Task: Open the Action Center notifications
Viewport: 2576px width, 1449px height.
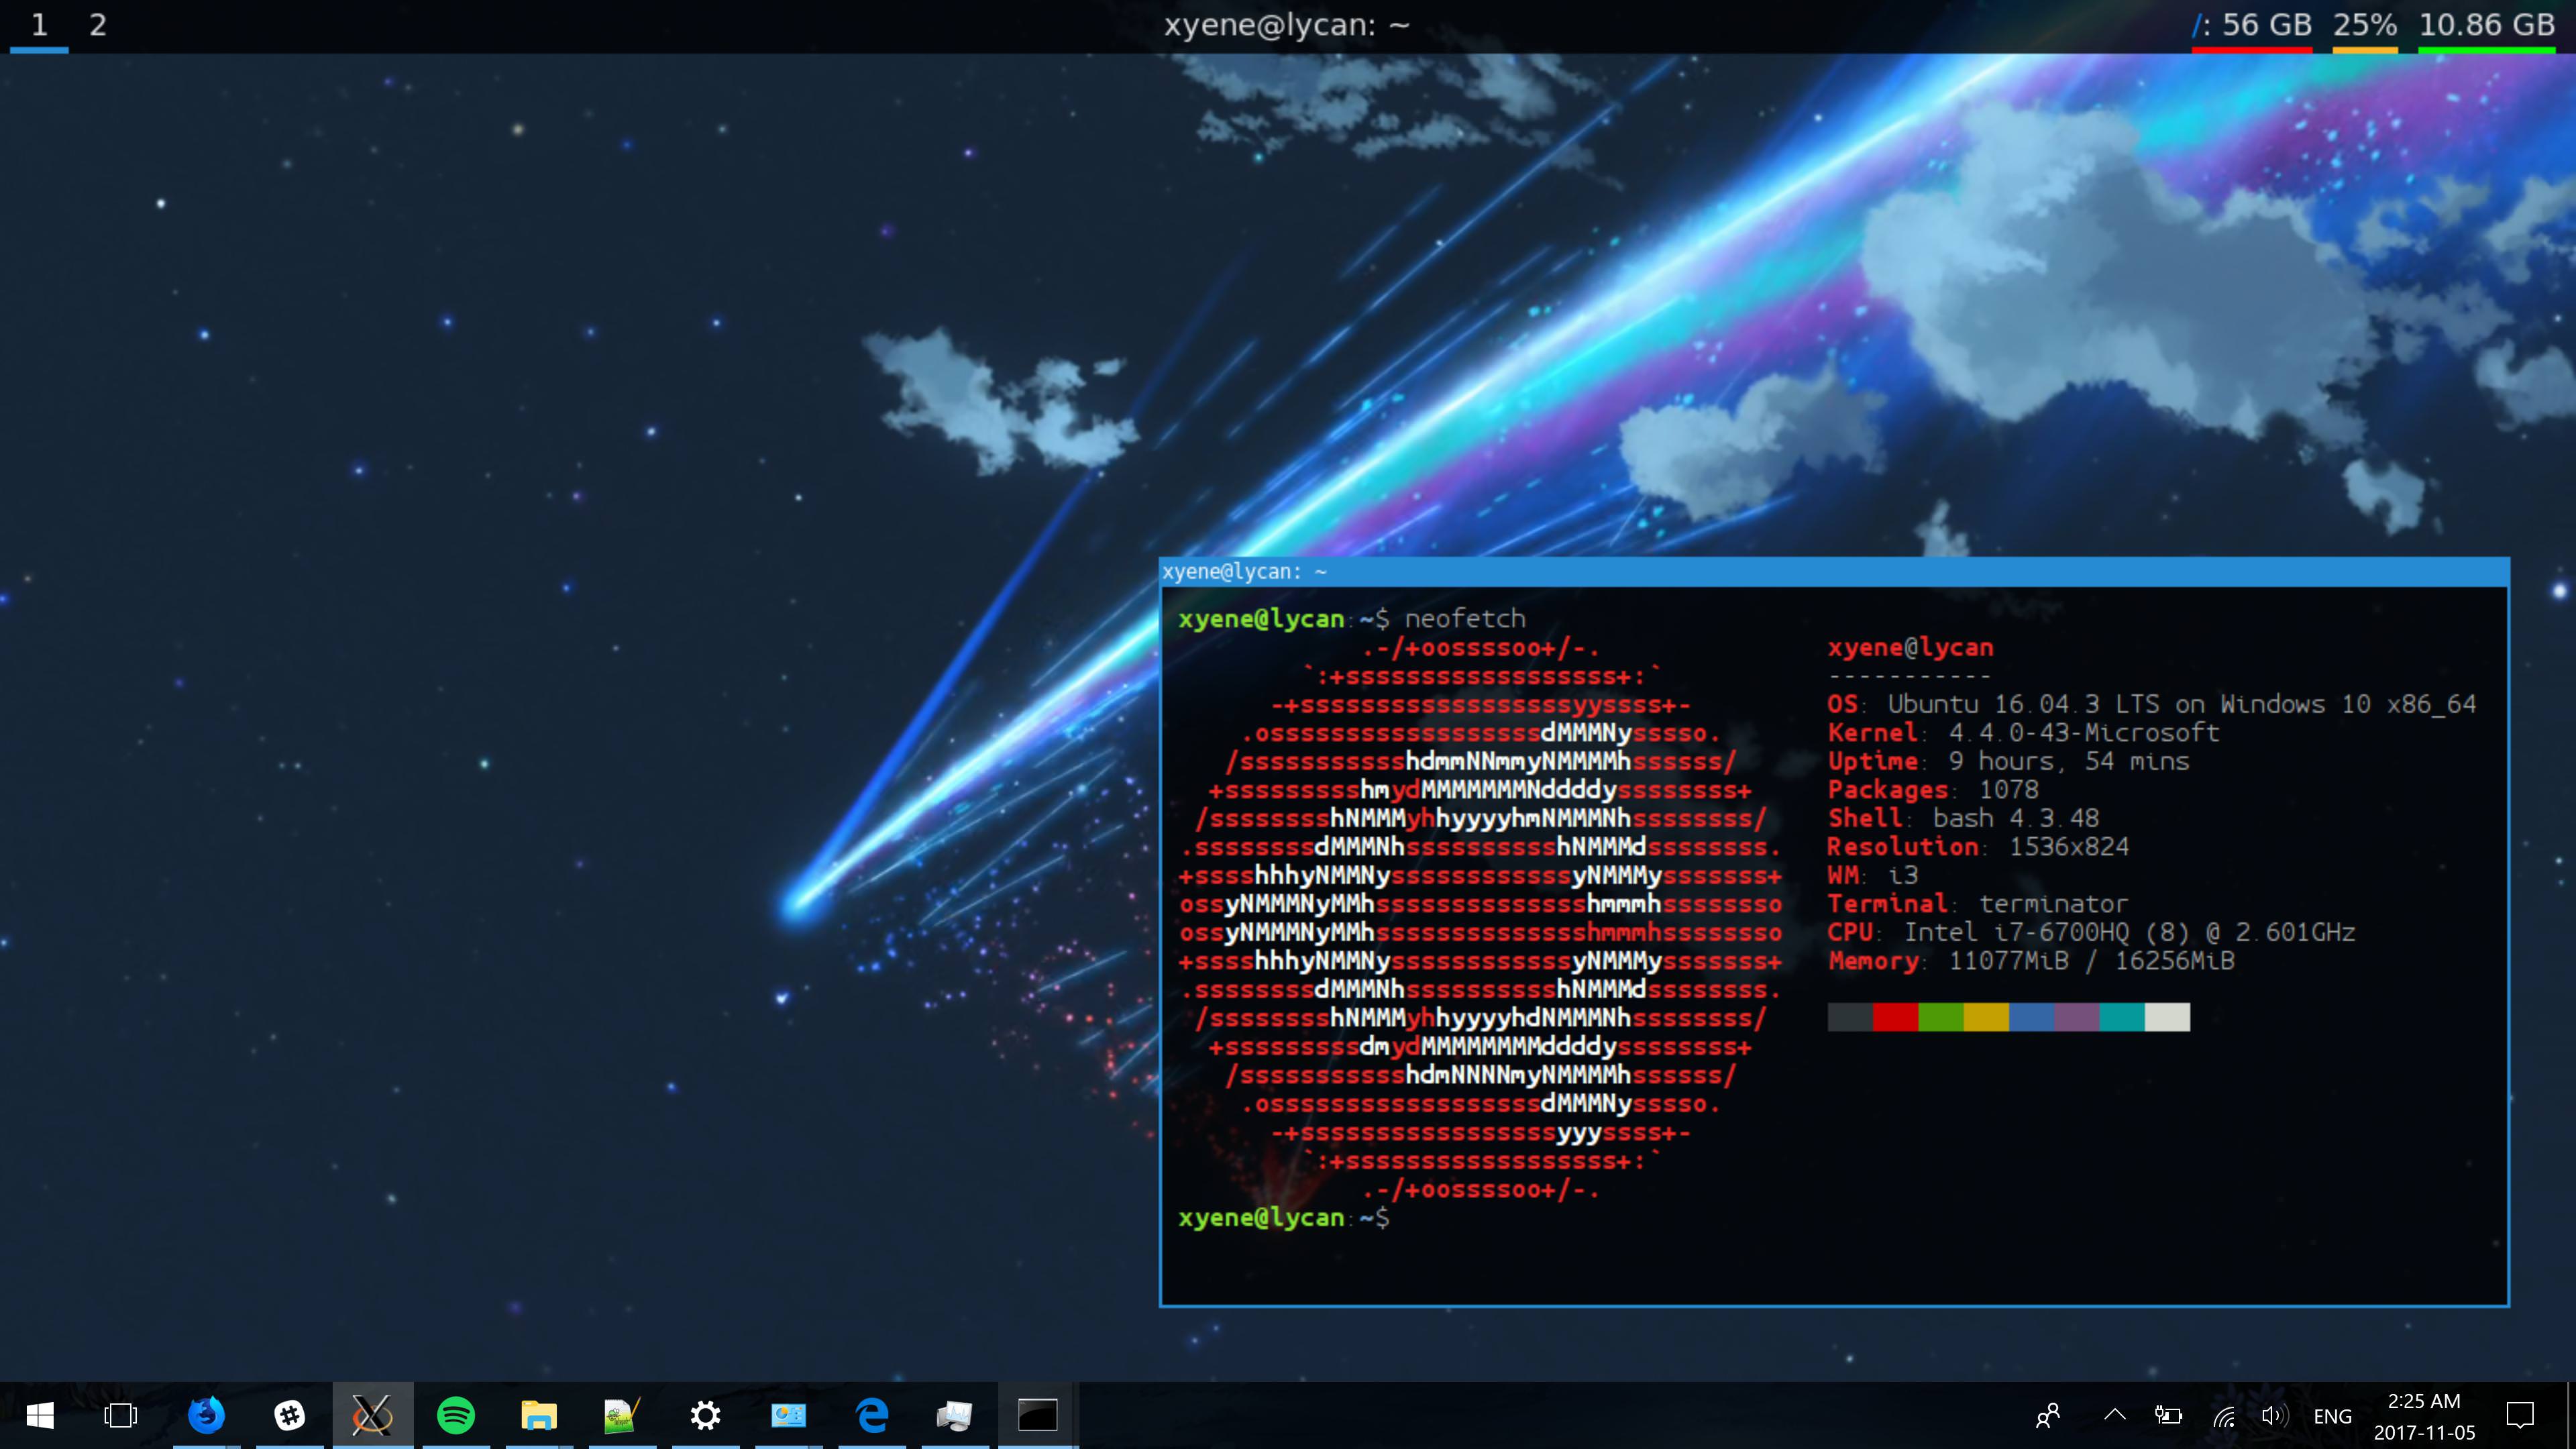Action: 2520,1415
